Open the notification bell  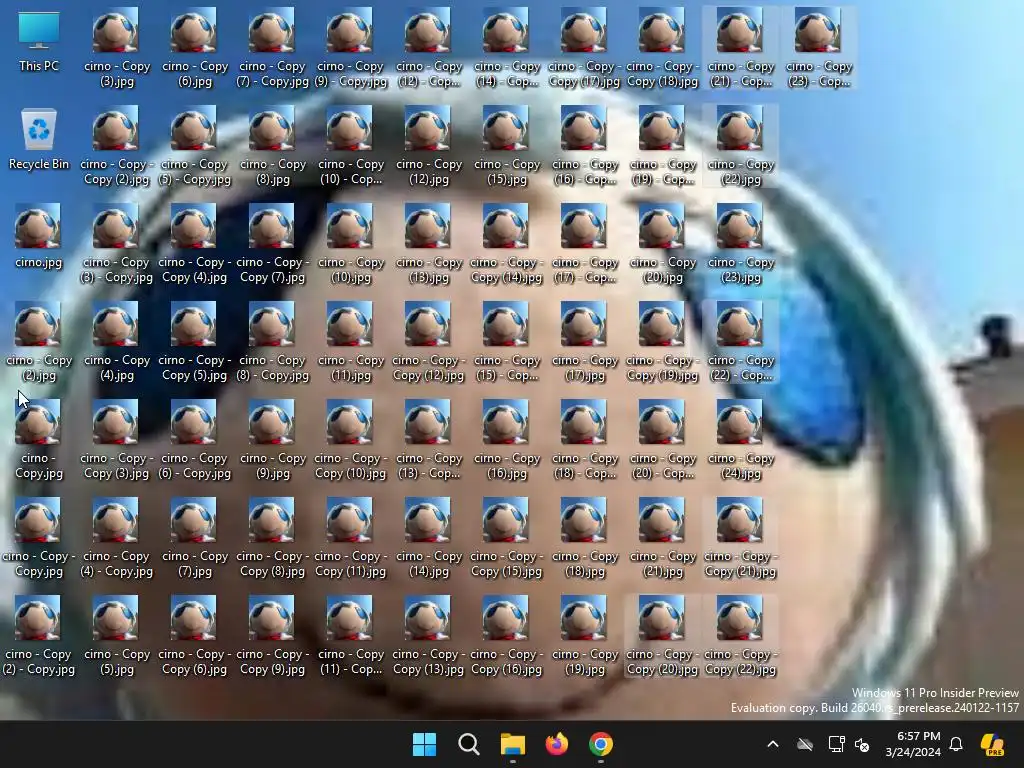coord(956,744)
